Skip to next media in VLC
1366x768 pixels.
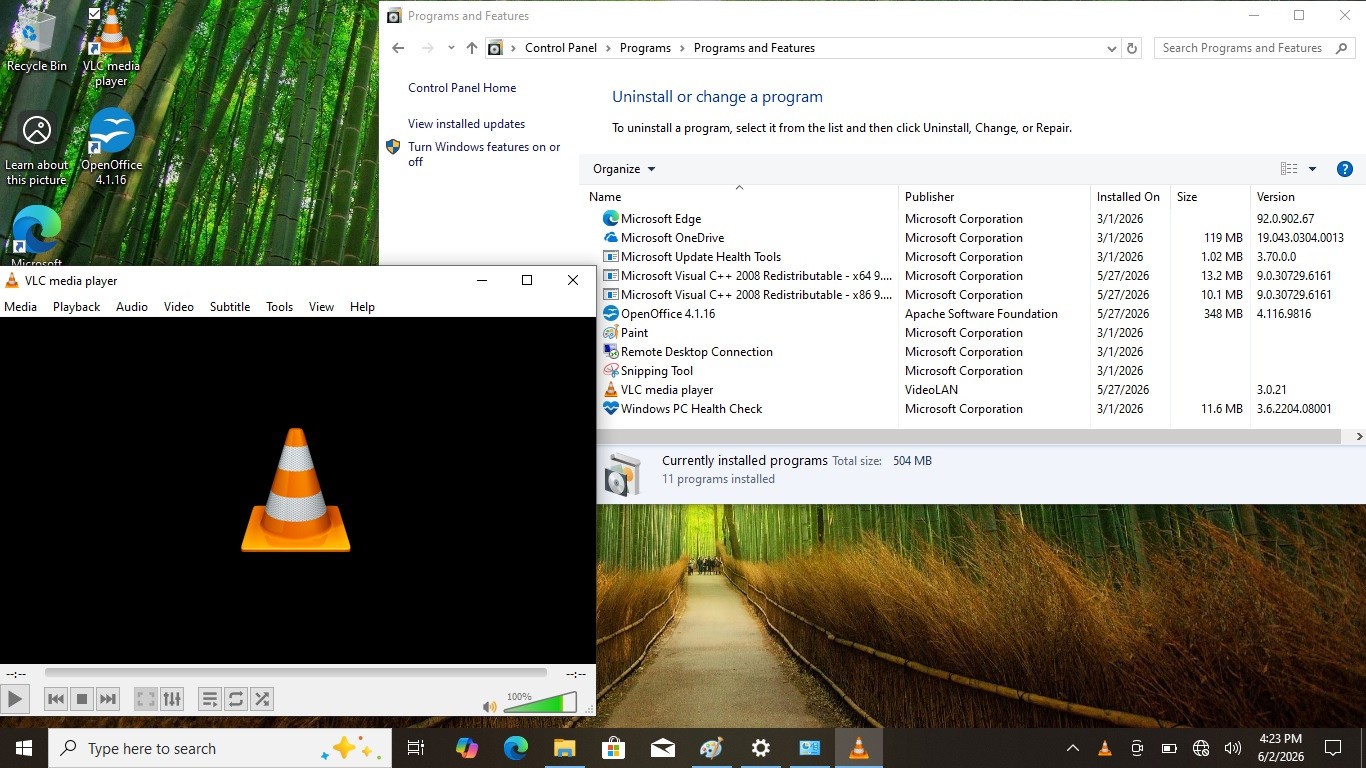108,699
